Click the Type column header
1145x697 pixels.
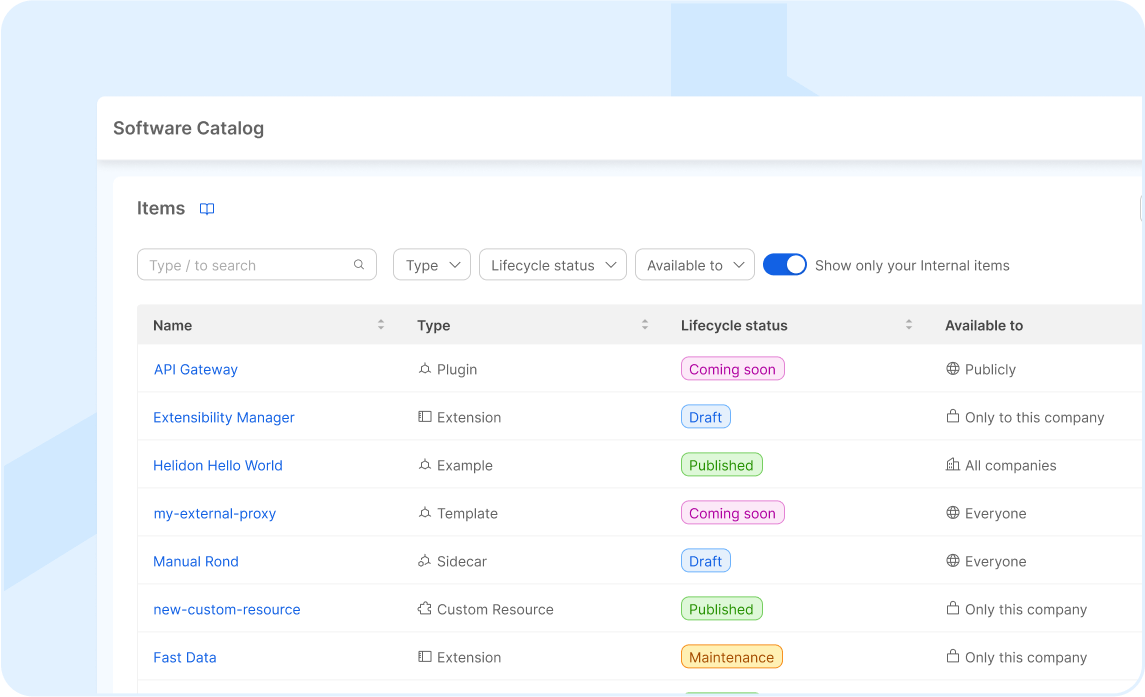coord(434,326)
